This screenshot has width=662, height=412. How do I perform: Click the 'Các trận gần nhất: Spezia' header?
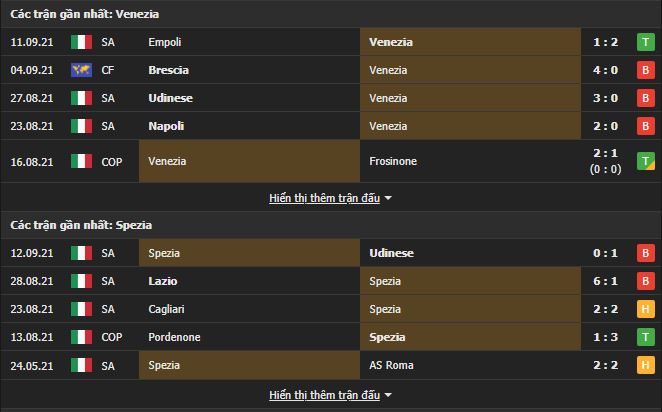[82, 225]
